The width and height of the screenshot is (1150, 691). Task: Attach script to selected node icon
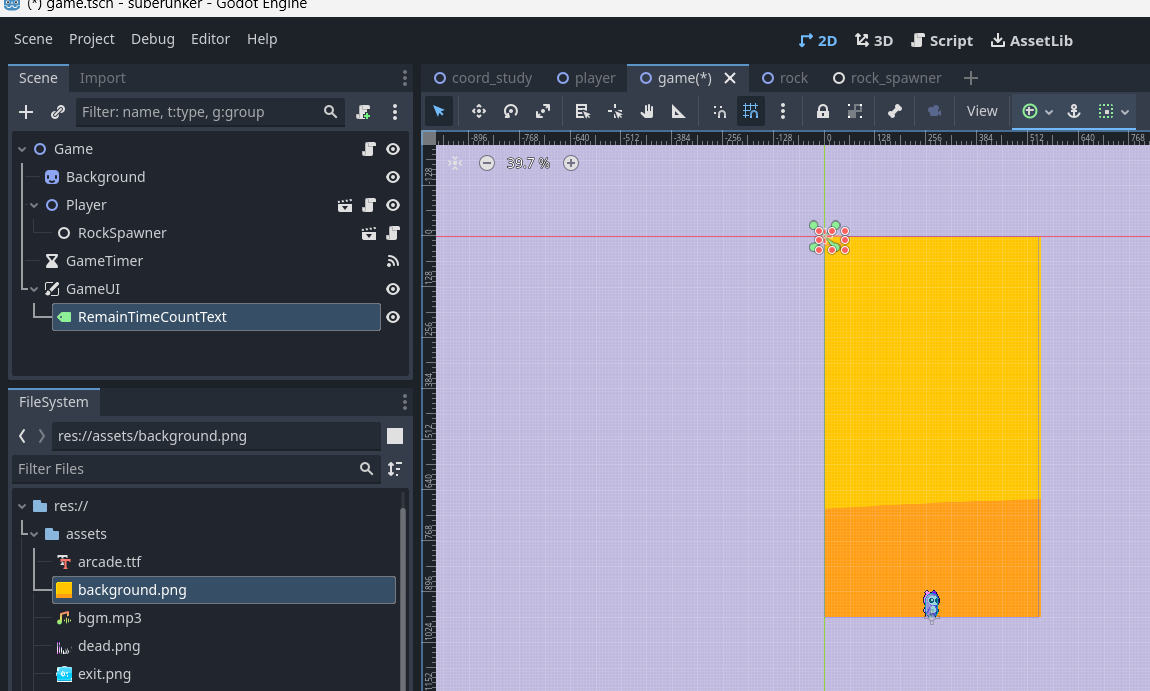363,112
